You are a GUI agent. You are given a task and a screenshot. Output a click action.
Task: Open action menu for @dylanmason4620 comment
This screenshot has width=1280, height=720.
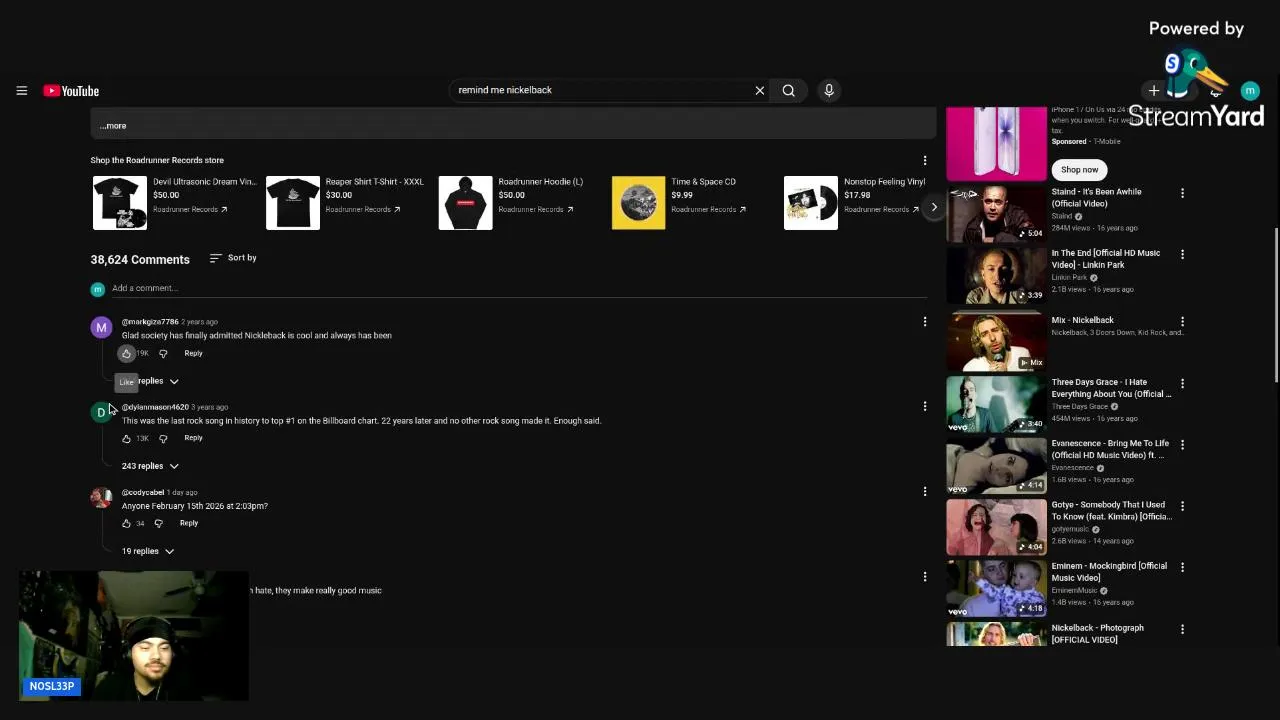pos(925,407)
